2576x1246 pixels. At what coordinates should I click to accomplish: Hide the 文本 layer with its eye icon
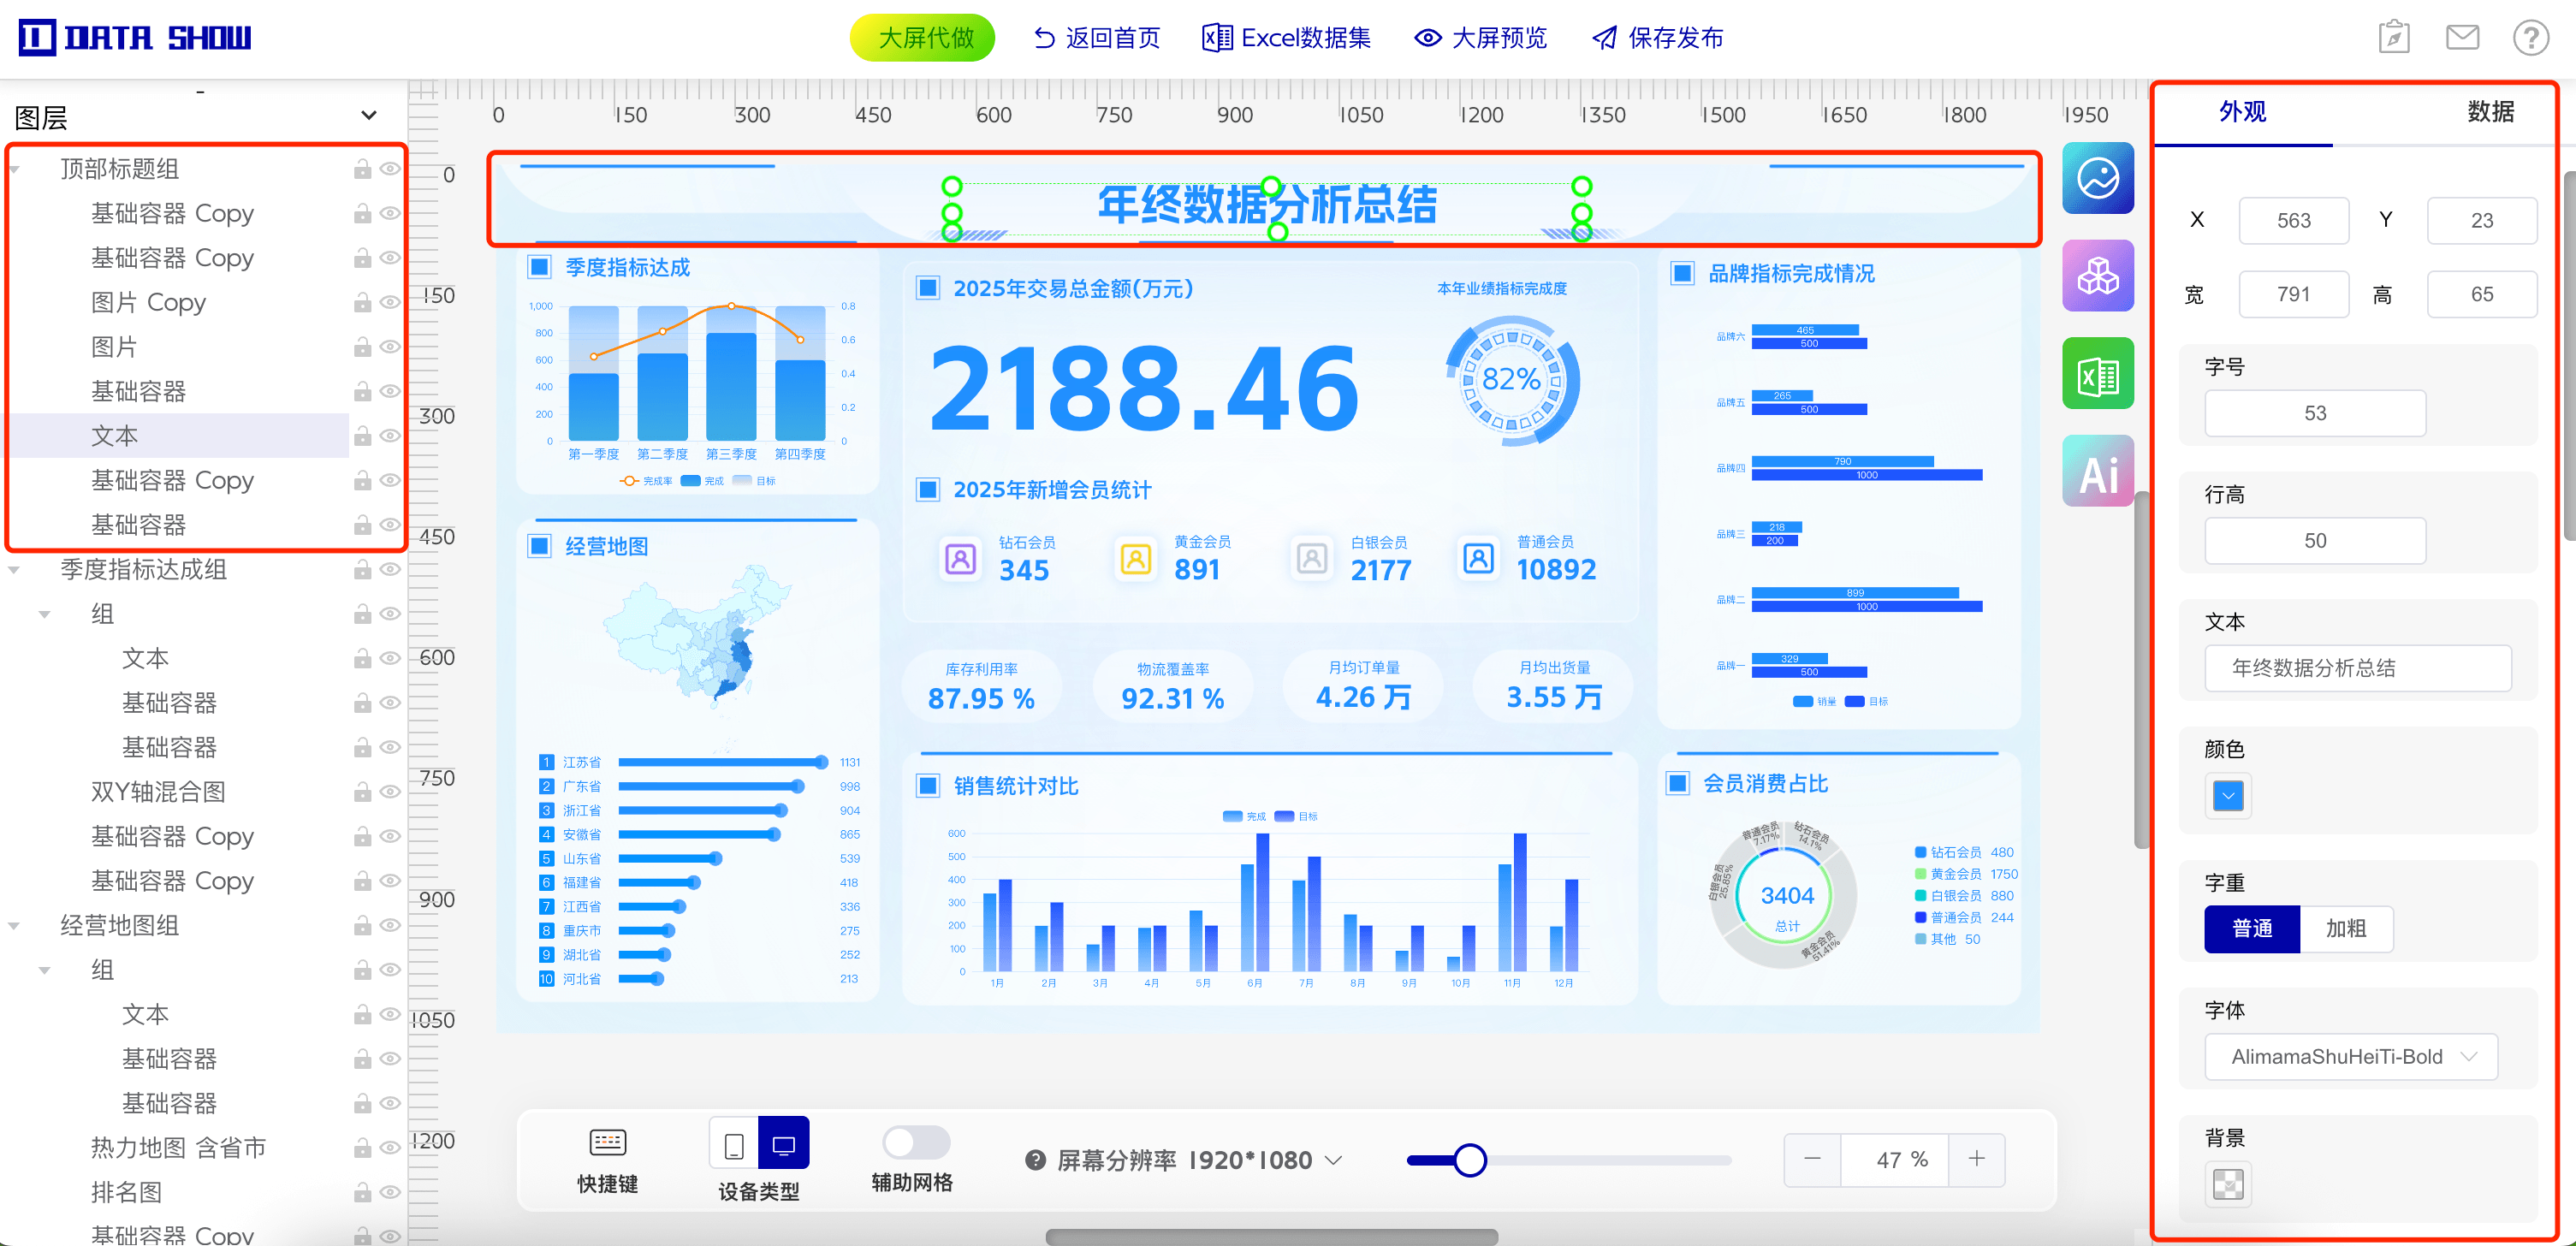coord(390,436)
